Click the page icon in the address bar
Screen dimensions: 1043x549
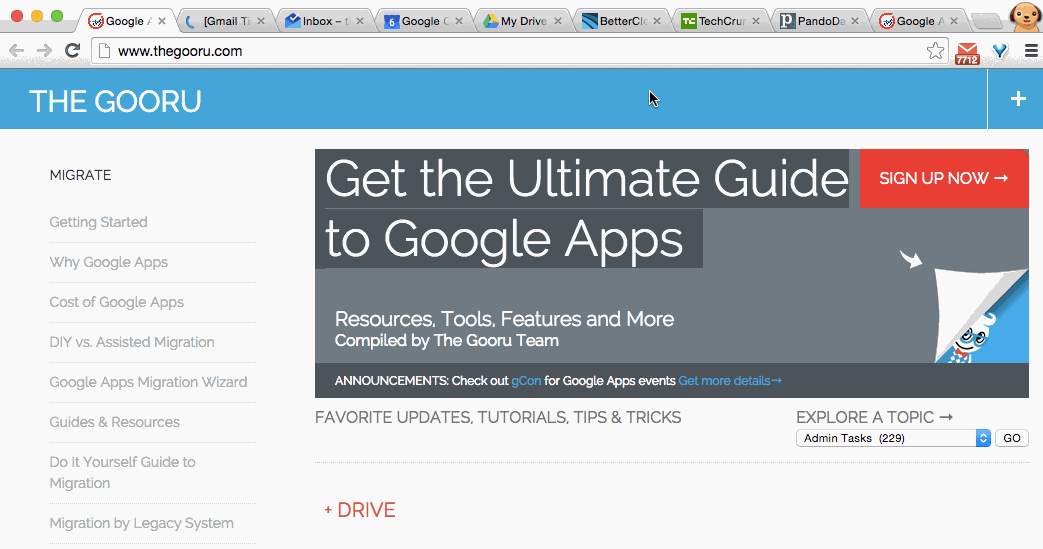pos(103,51)
